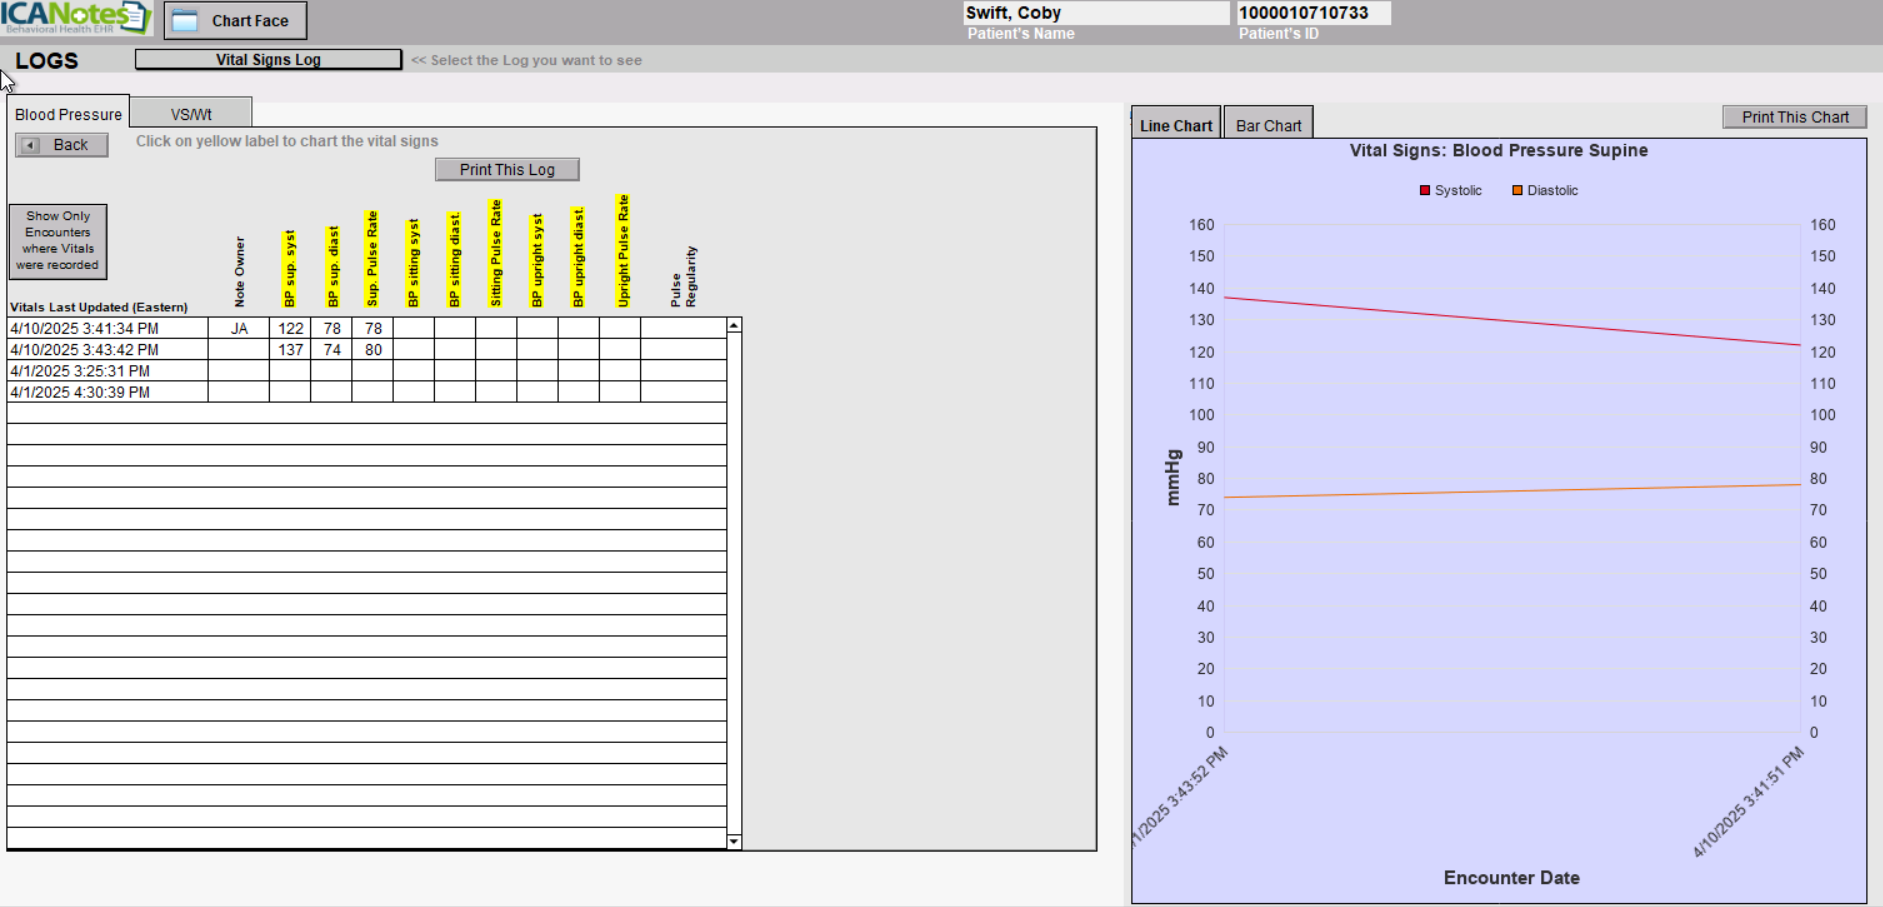Chart the Upright Pulse Rate label
The height and width of the screenshot is (907, 1883).
coord(623,250)
